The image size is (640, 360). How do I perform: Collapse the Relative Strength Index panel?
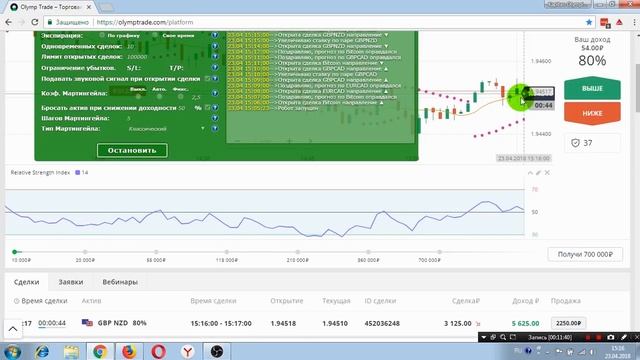pyautogui.click(x=530, y=173)
